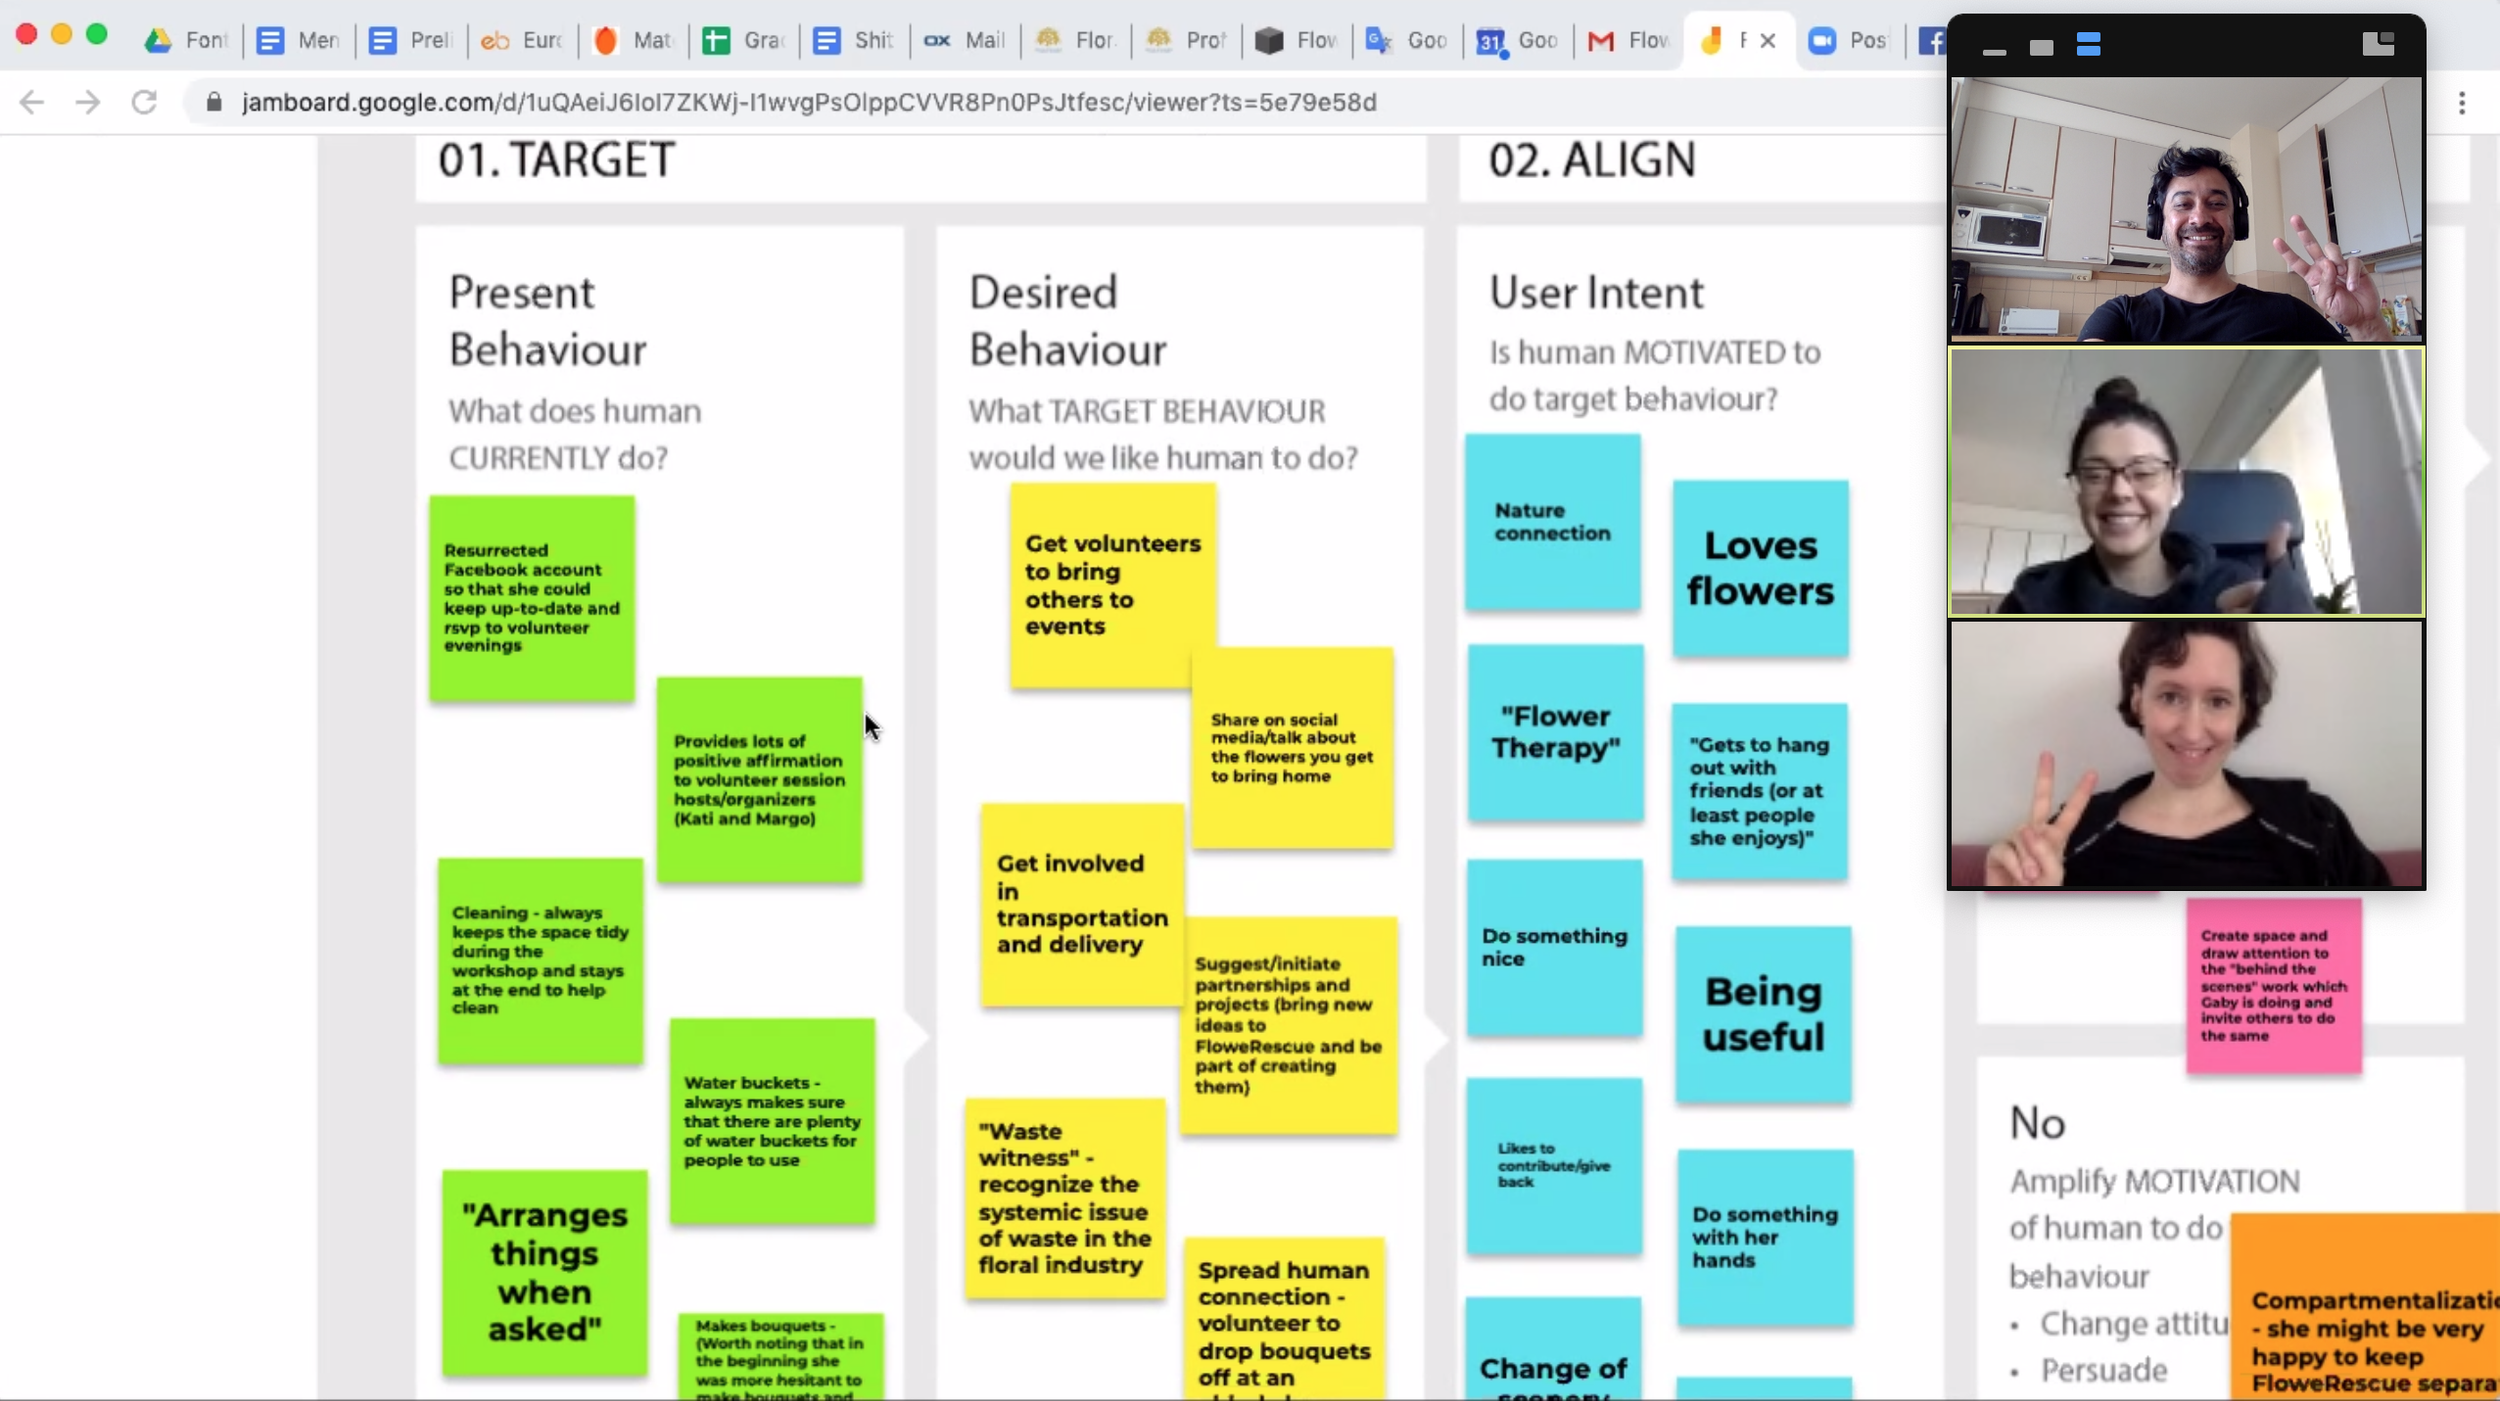The width and height of the screenshot is (2500, 1401).
Task: Select 'Do something with her hands' note
Action: tap(1766, 1238)
